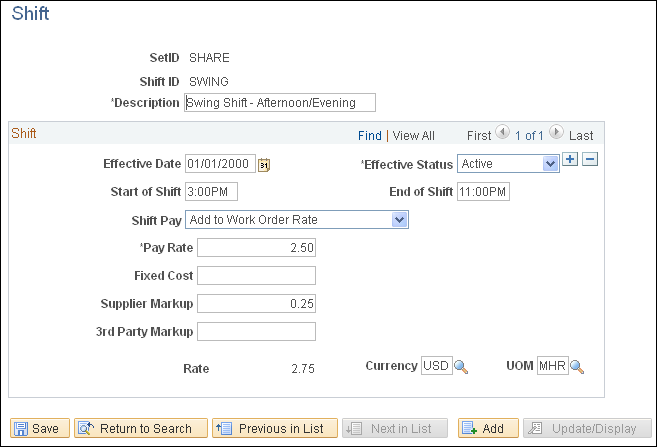
Task: Add a new effective-dated row with plus
Action: pos(570,159)
